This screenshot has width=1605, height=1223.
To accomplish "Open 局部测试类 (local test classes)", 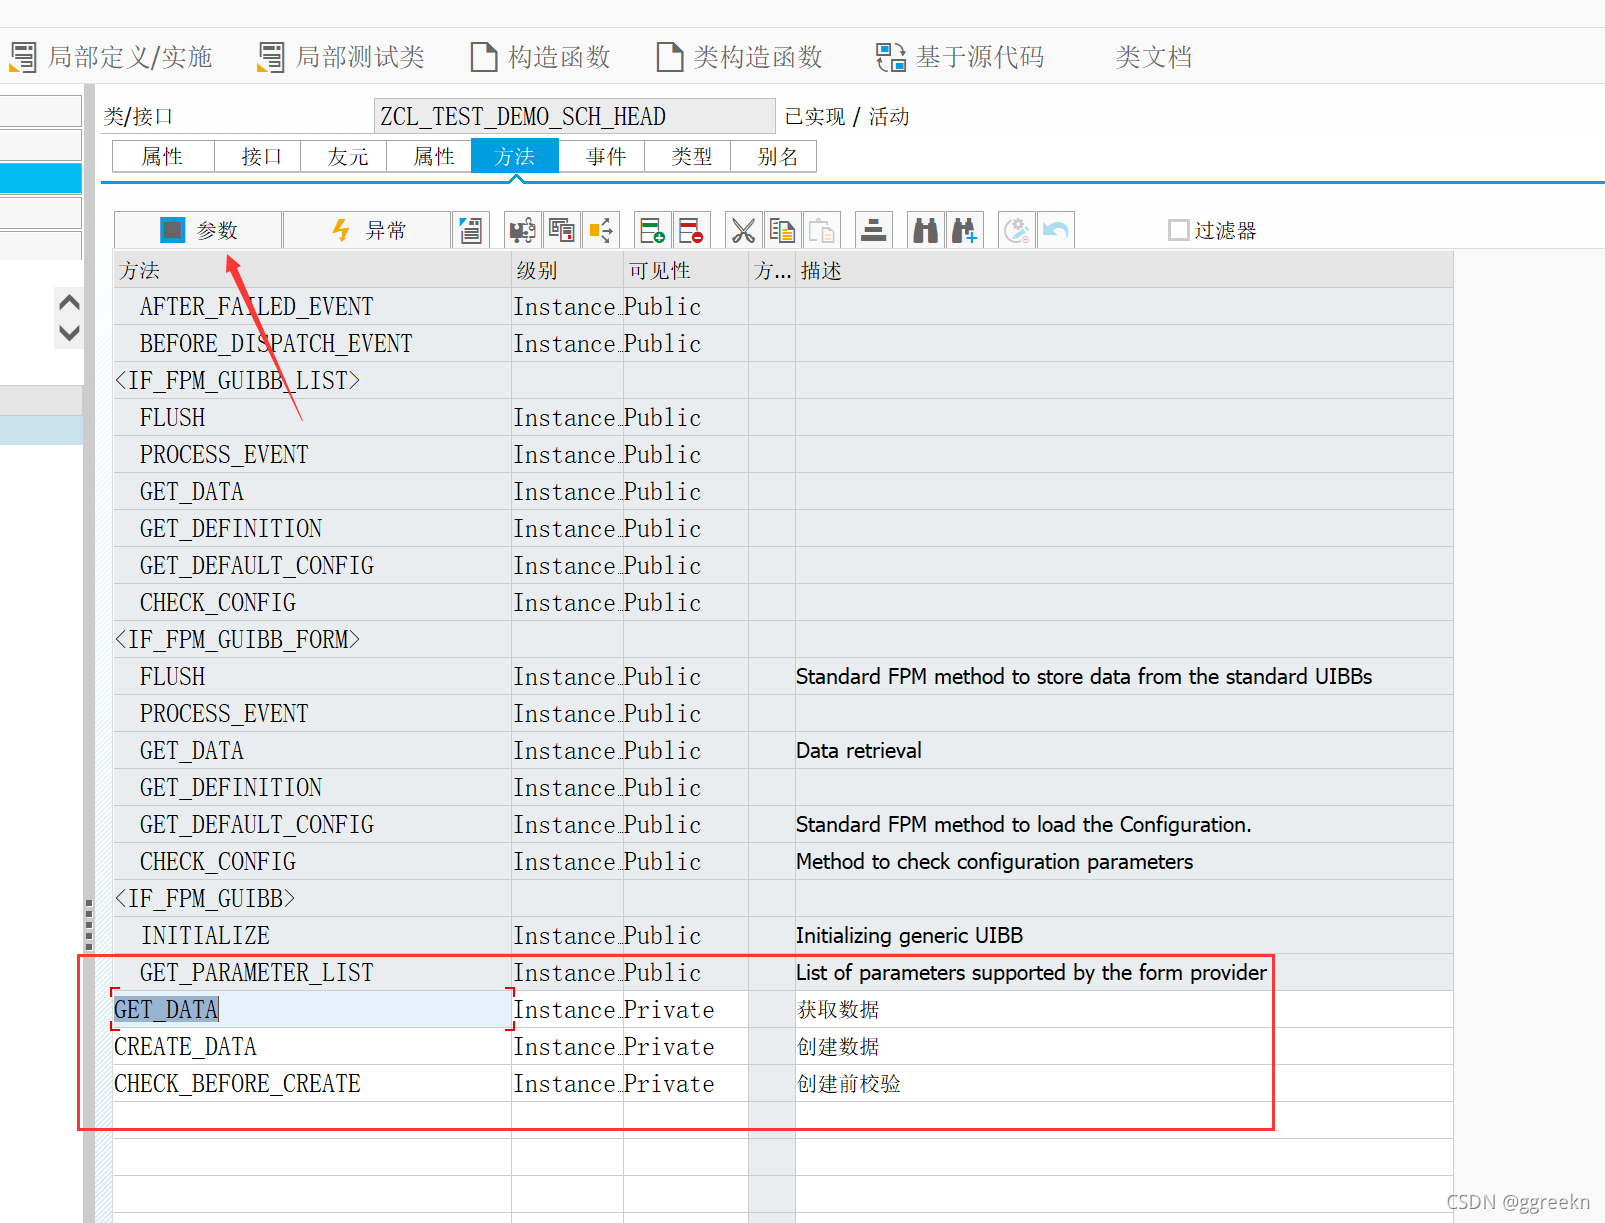I will [x=341, y=57].
